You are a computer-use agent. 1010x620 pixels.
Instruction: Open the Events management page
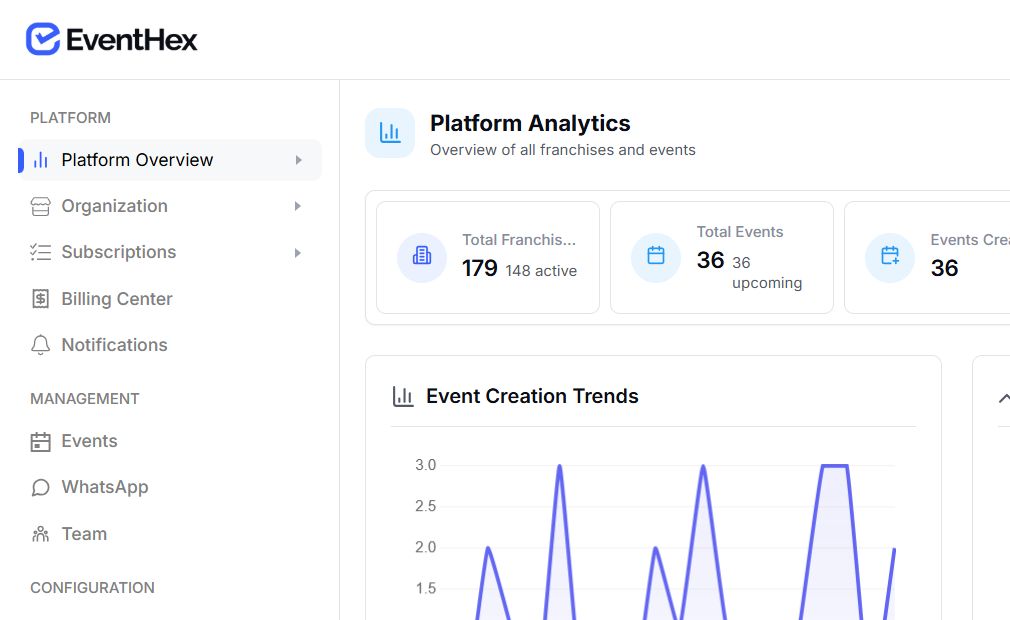tap(169, 442)
